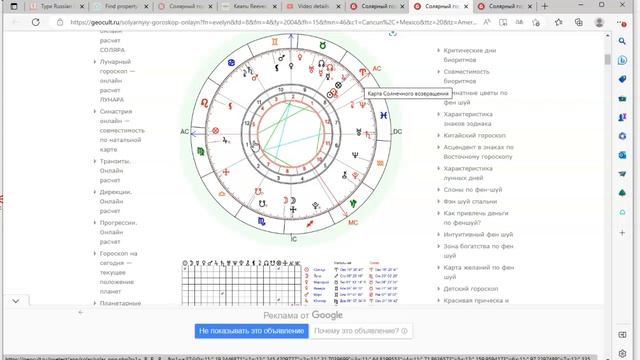Add a sidebar app with plus icon

(622, 233)
